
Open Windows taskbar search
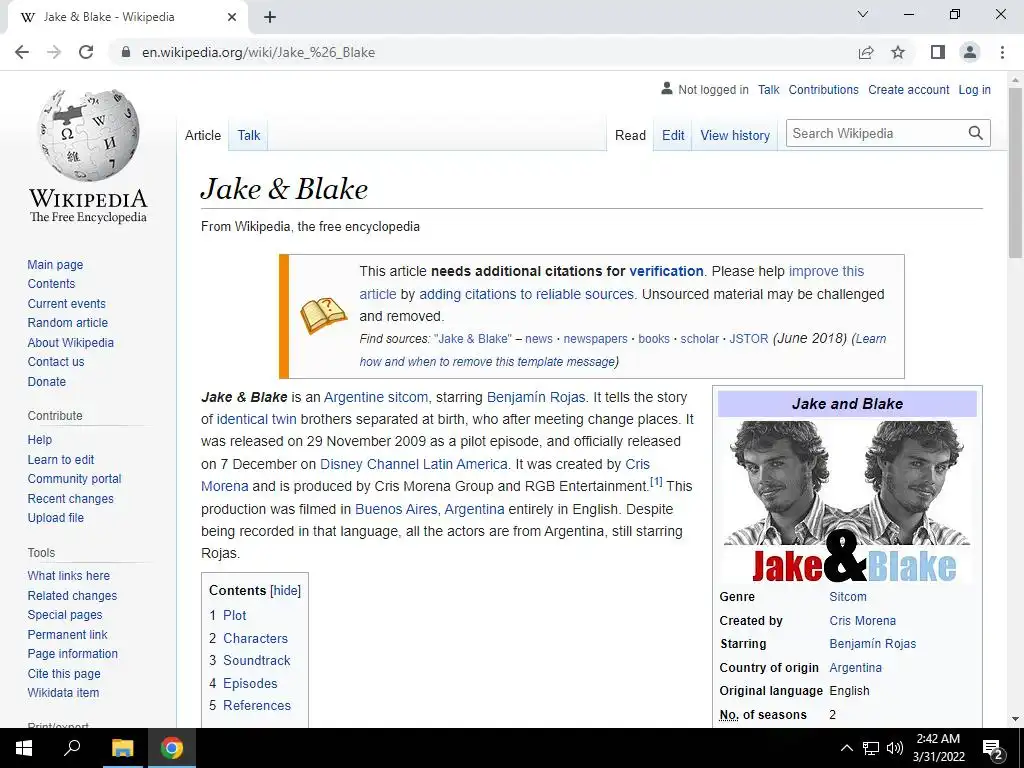[x=72, y=748]
